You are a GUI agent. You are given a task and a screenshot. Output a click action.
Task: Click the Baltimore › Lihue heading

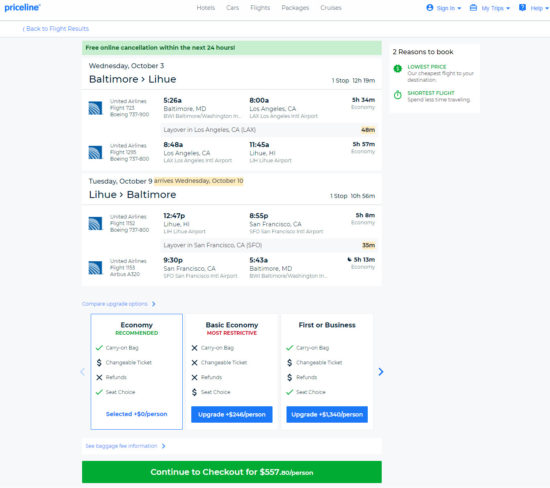133,79
